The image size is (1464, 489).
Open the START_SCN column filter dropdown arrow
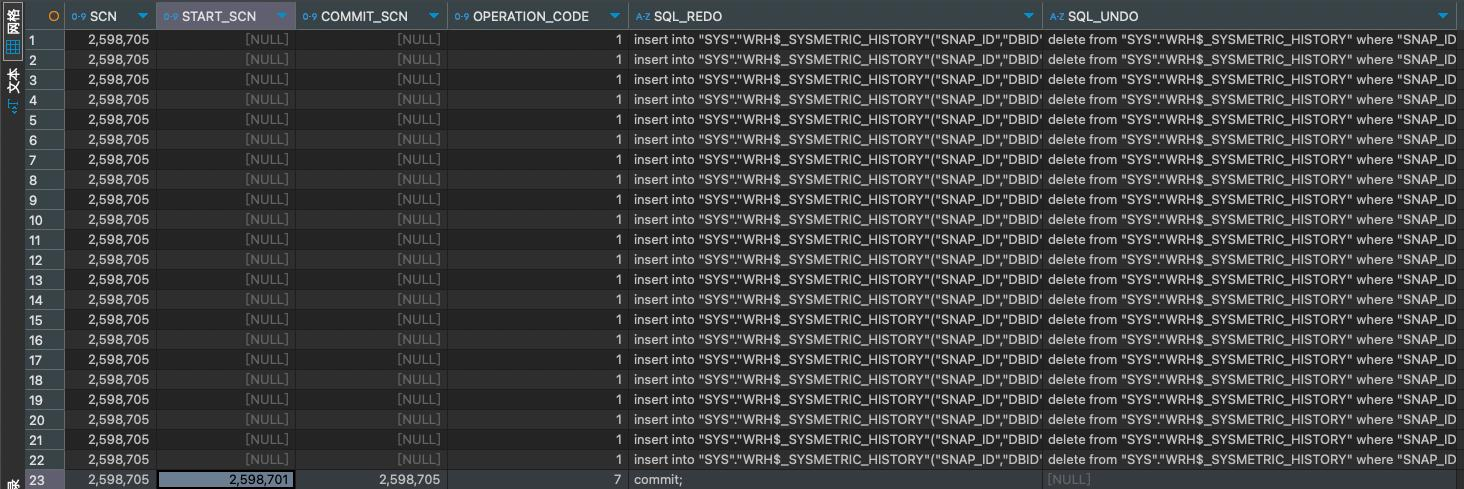(283, 16)
